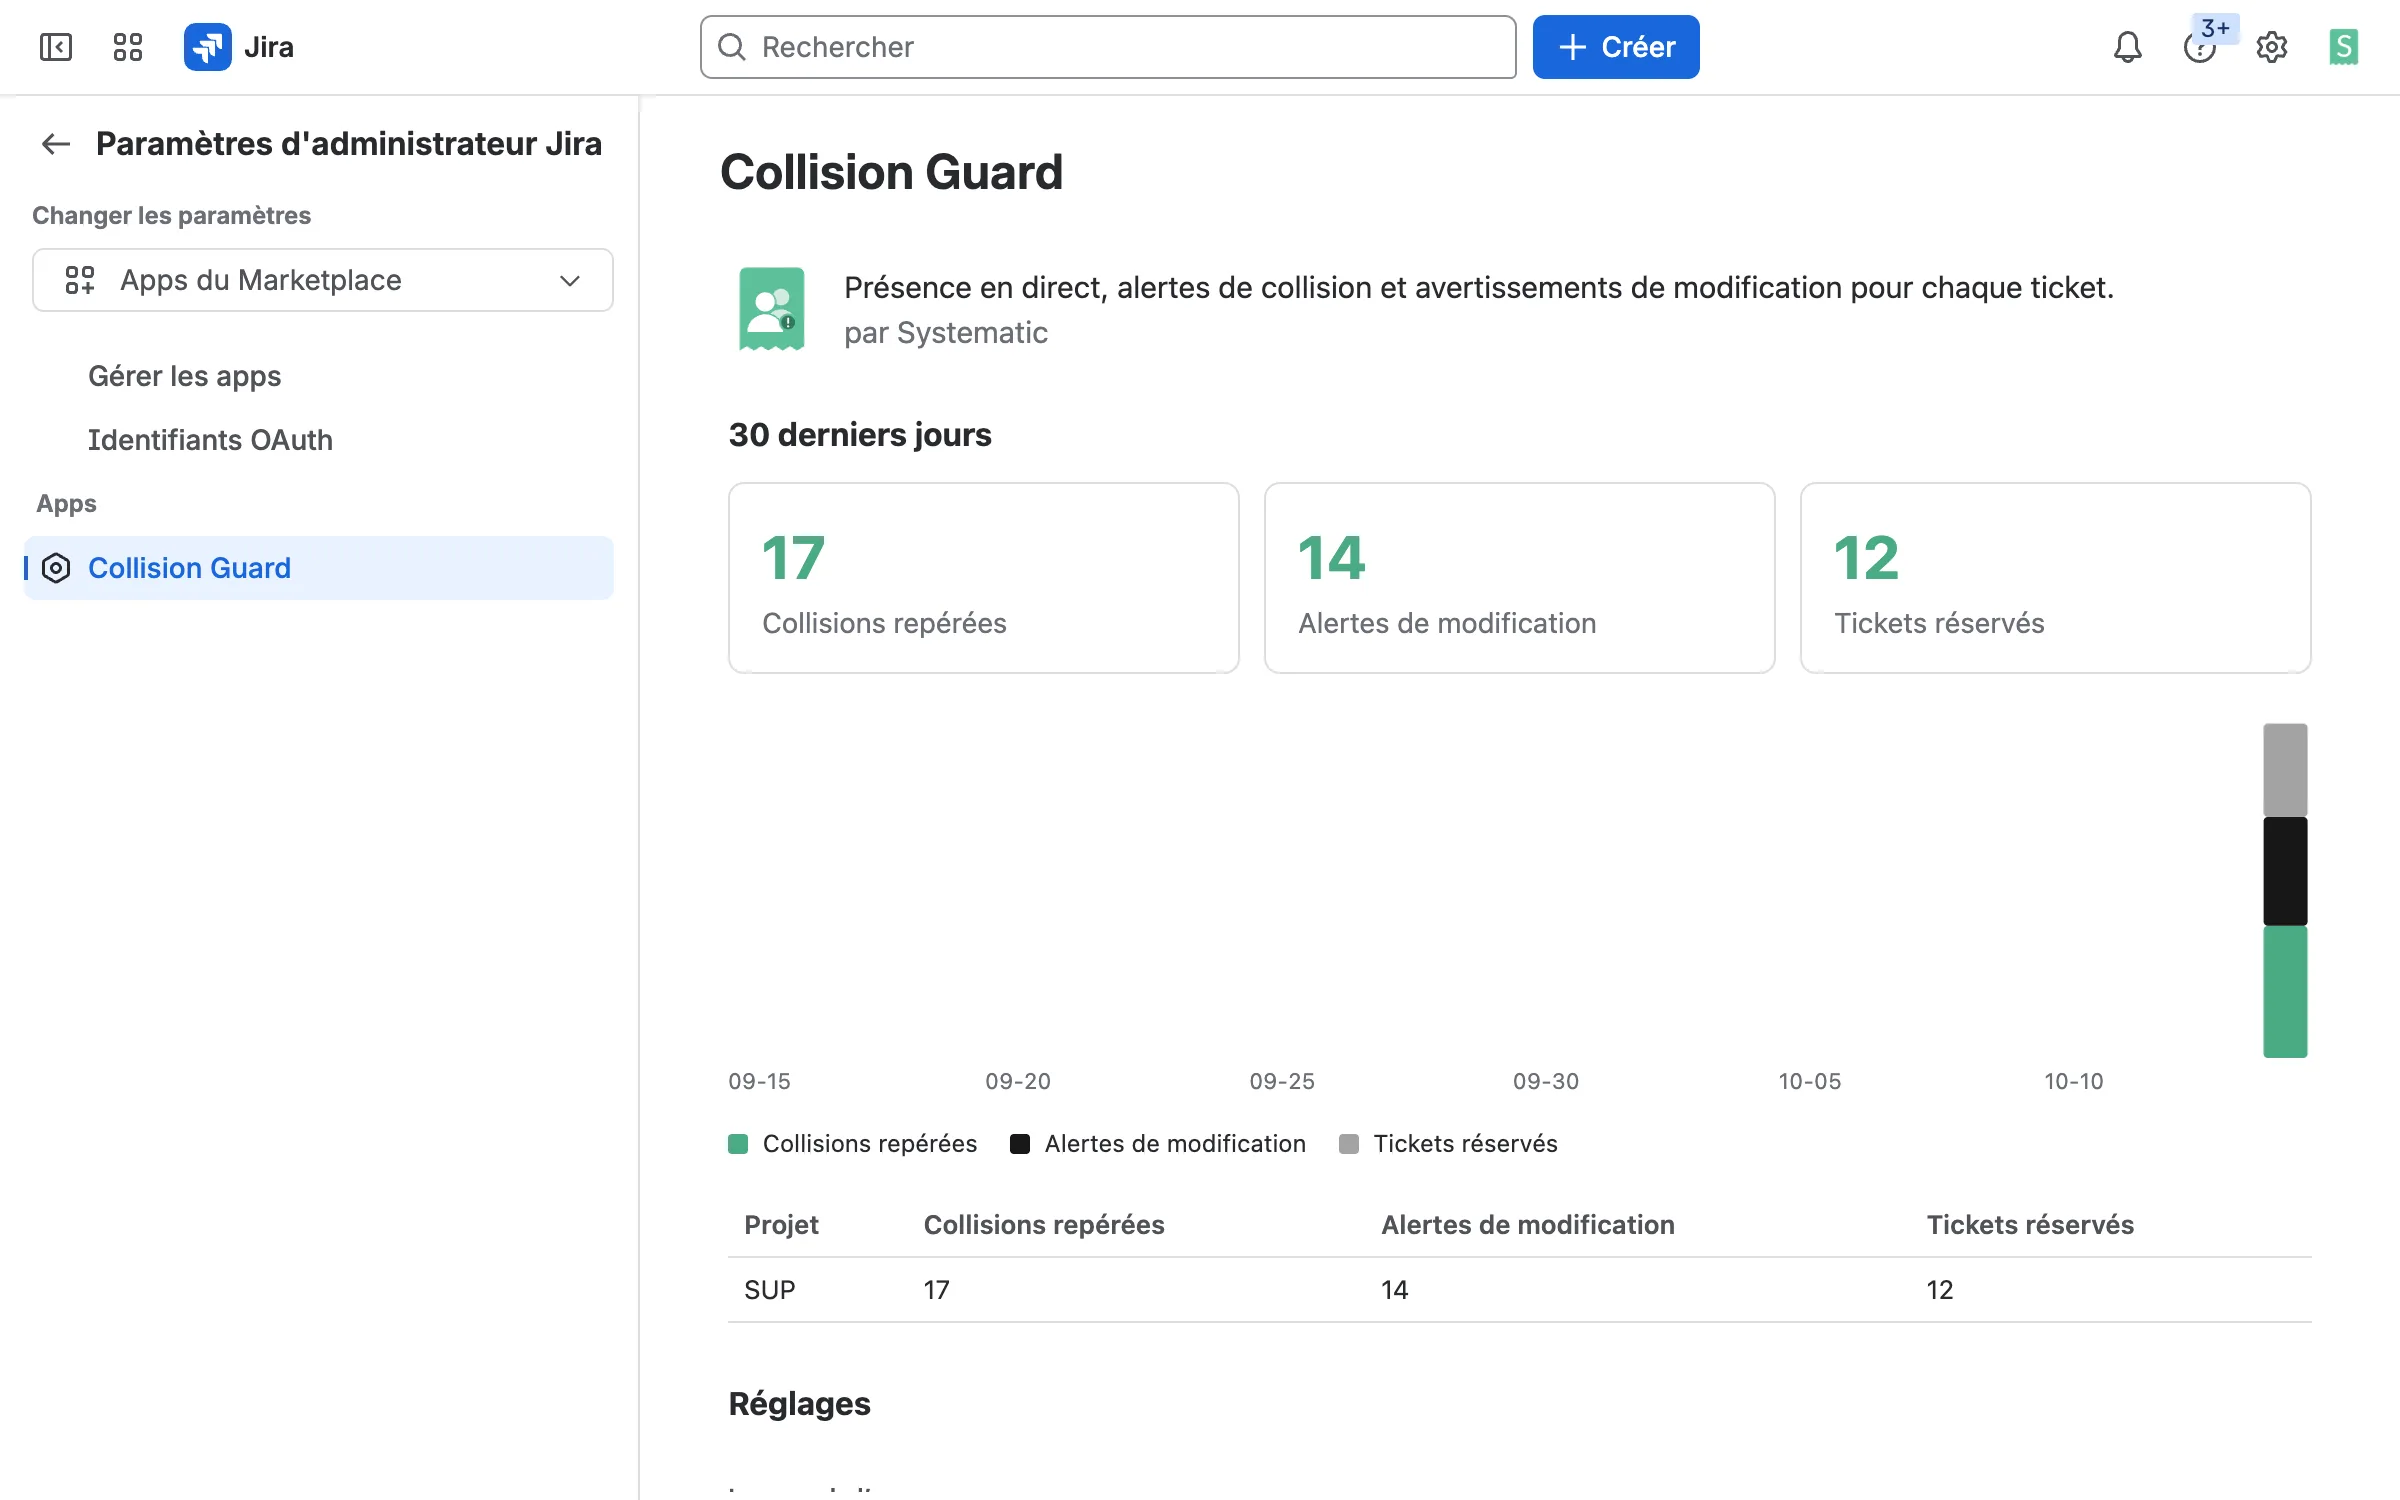Click the 17 Collisions repérées card
Image resolution: width=2400 pixels, height=1500 pixels.
coord(984,578)
